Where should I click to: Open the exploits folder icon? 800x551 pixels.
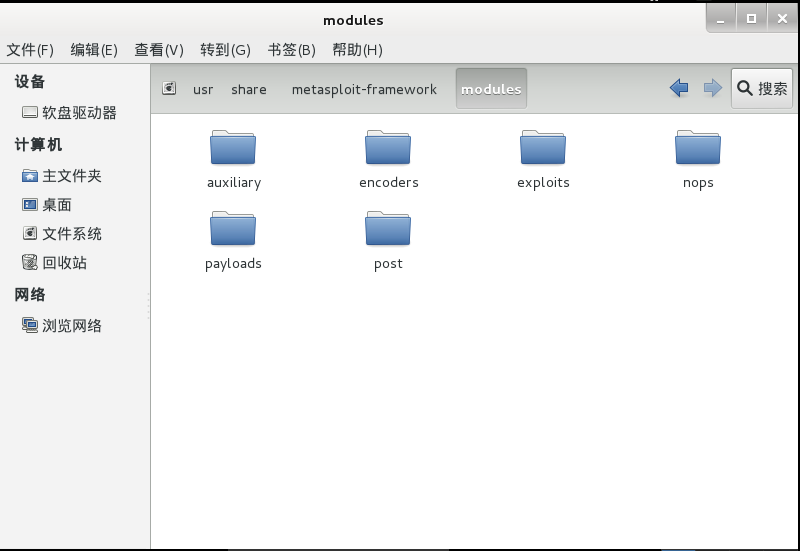coord(543,147)
